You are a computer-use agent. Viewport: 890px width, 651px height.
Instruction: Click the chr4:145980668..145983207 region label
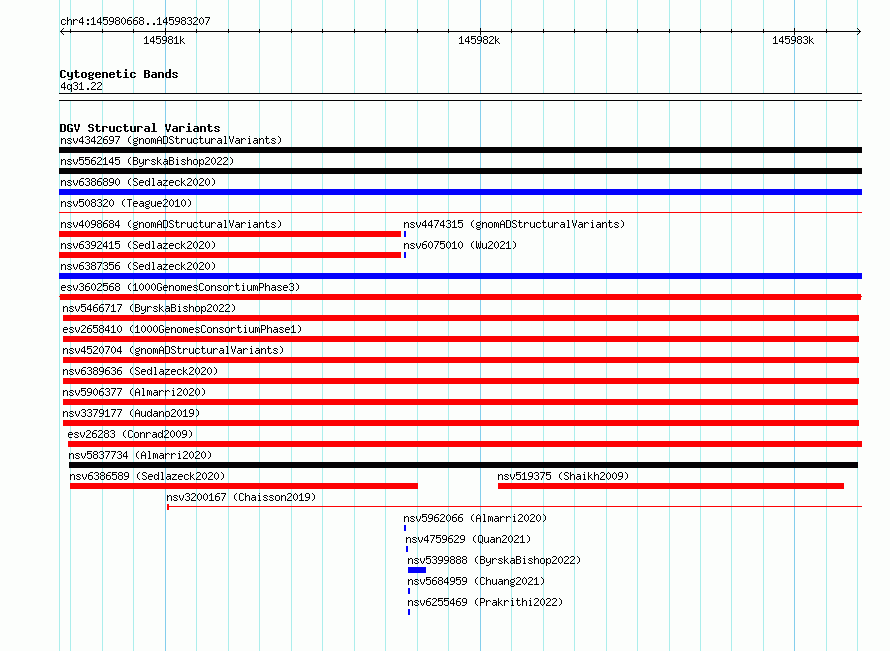coord(135,21)
